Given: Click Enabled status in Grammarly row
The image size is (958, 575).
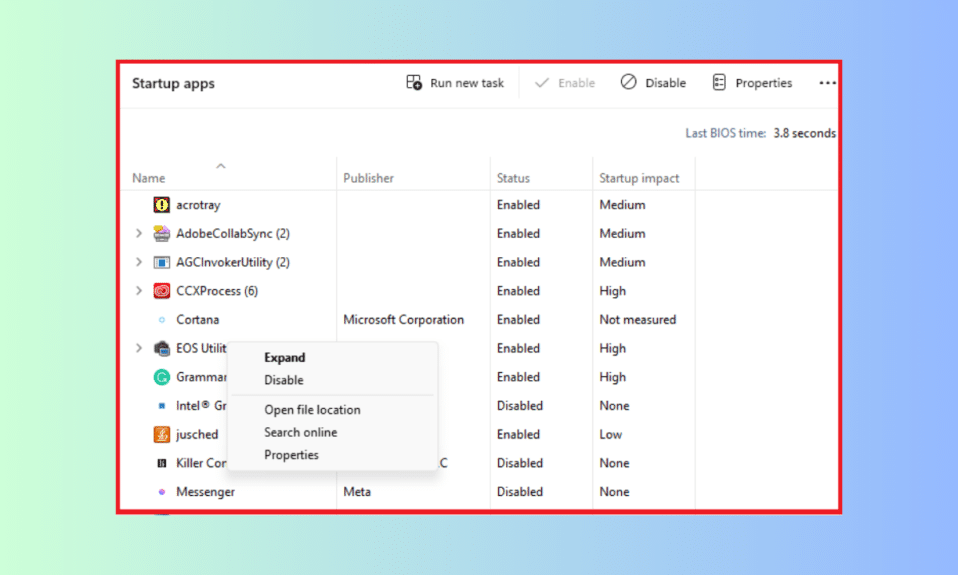Looking at the screenshot, I should [x=518, y=377].
